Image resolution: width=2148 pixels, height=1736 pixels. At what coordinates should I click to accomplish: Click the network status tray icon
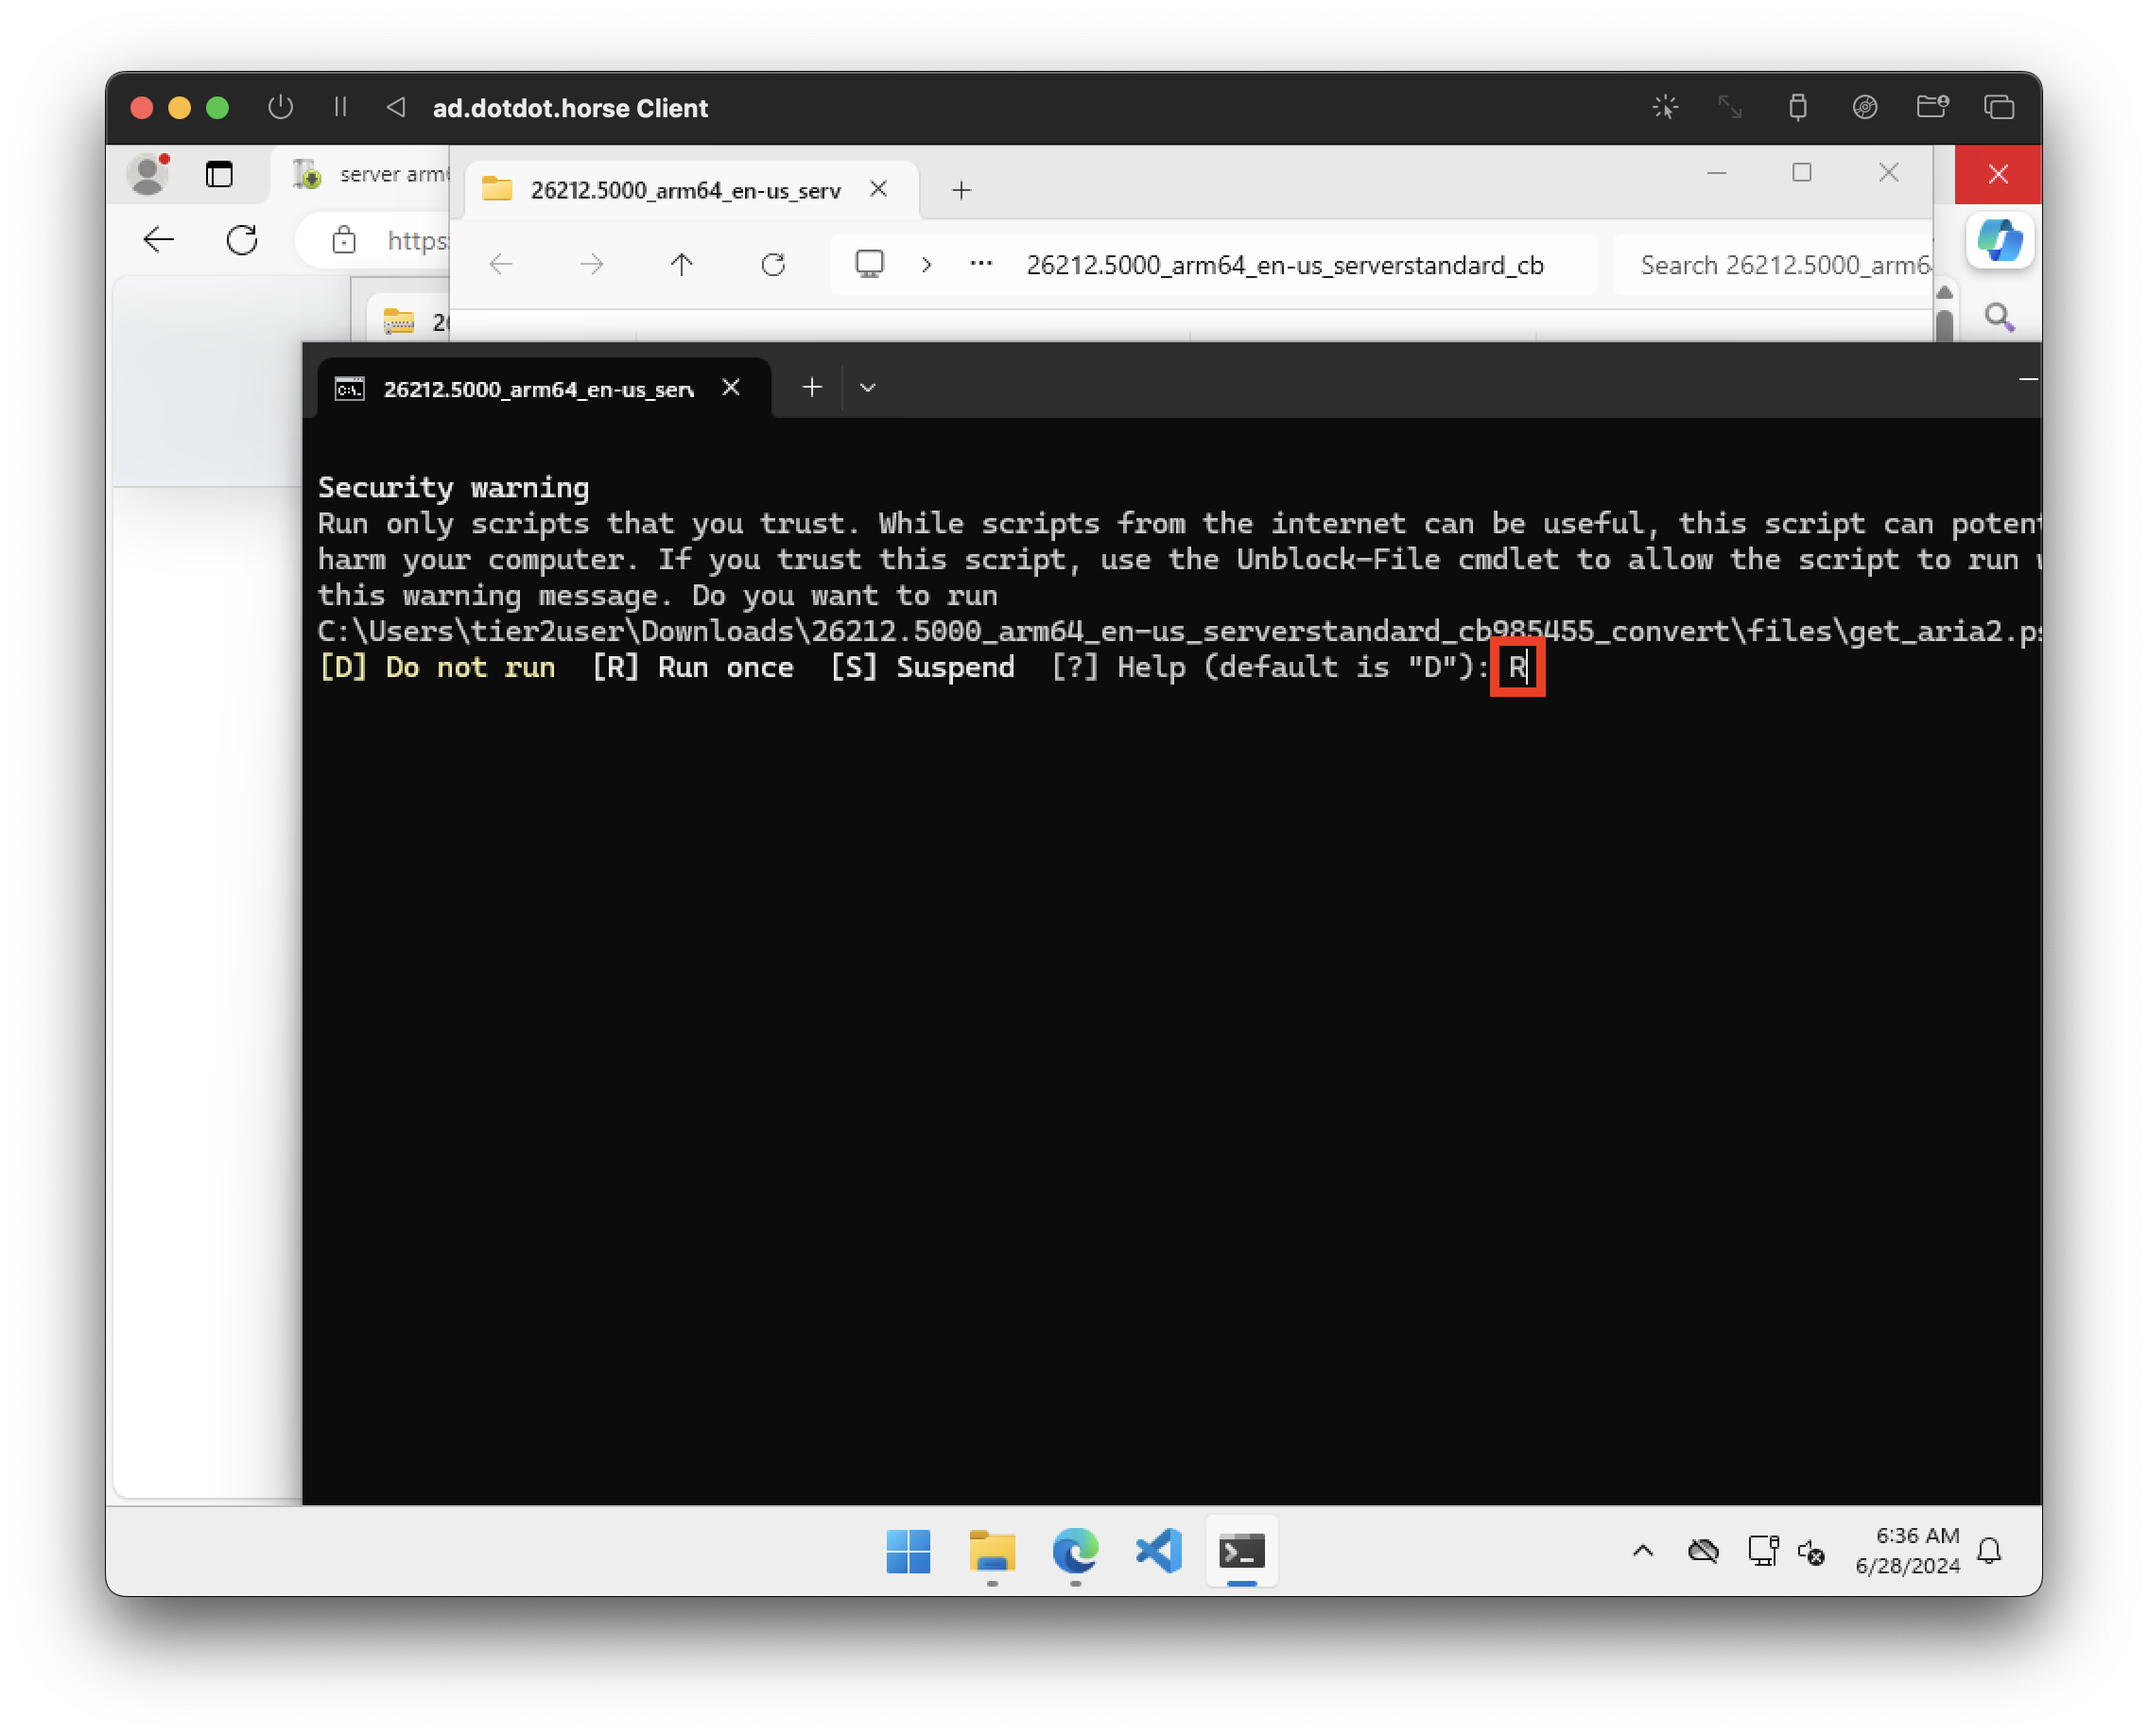pyautogui.click(x=1762, y=1551)
